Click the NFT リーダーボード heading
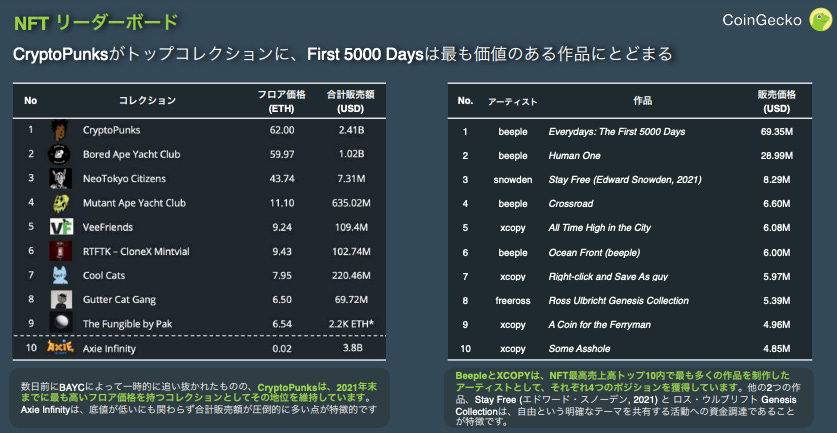The image size is (837, 433). click(x=95, y=23)
